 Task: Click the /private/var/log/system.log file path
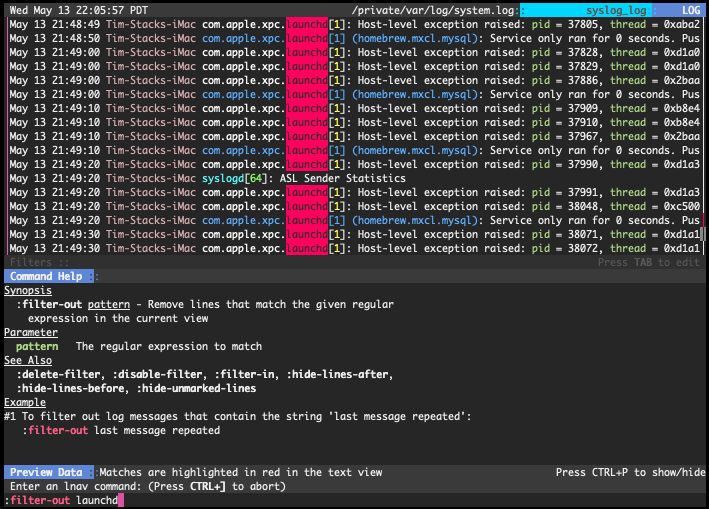coord(433,9)
